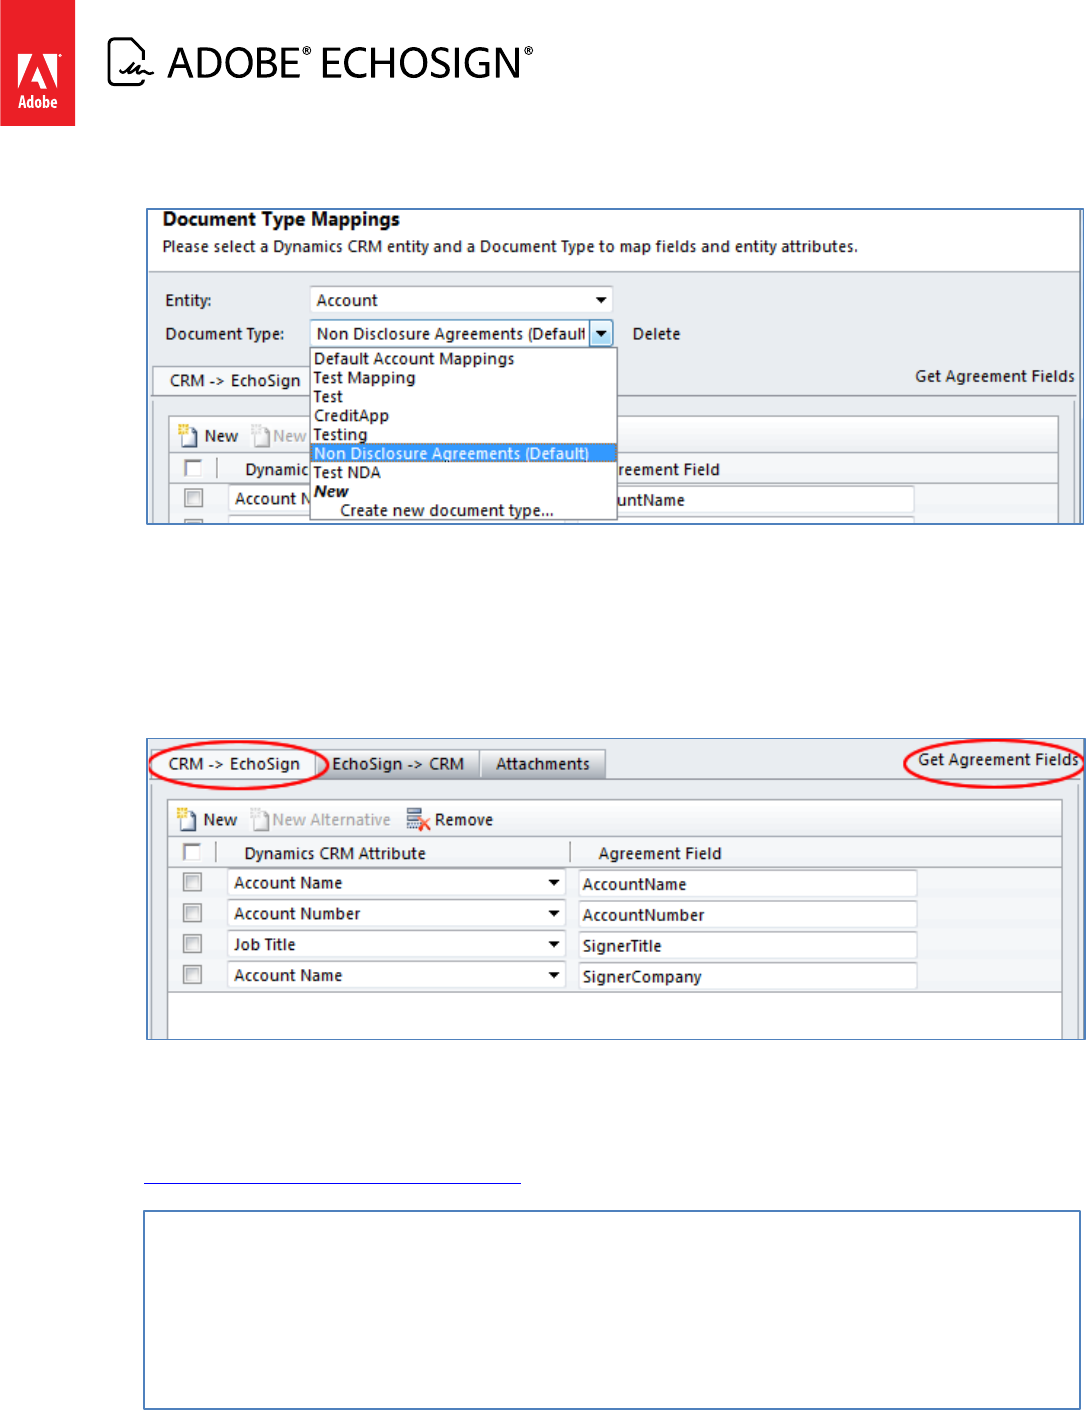Click the New Alternative icon in lower toolbar

[x=260, y=819]
